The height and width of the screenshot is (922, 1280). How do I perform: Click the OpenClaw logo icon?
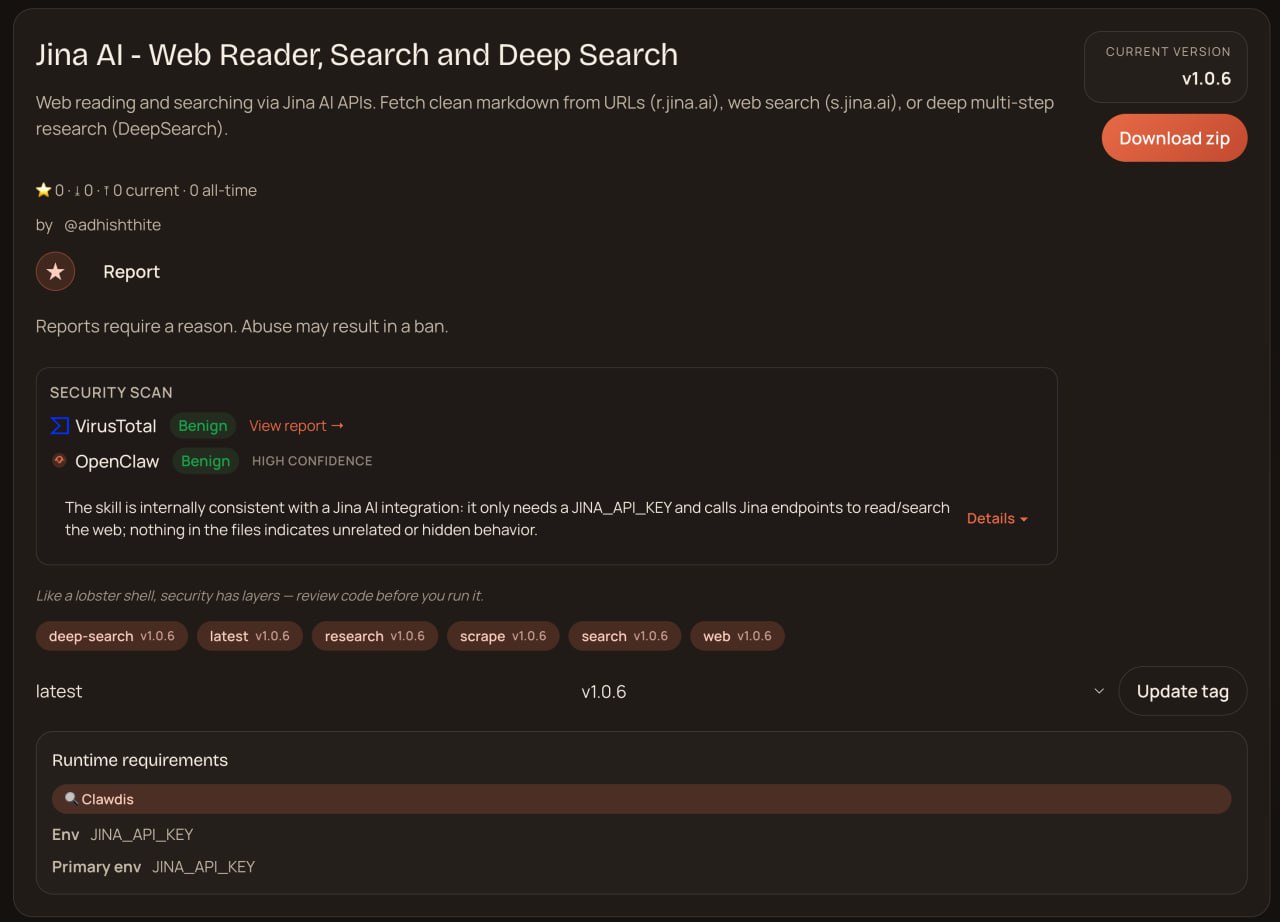[59, 461]
